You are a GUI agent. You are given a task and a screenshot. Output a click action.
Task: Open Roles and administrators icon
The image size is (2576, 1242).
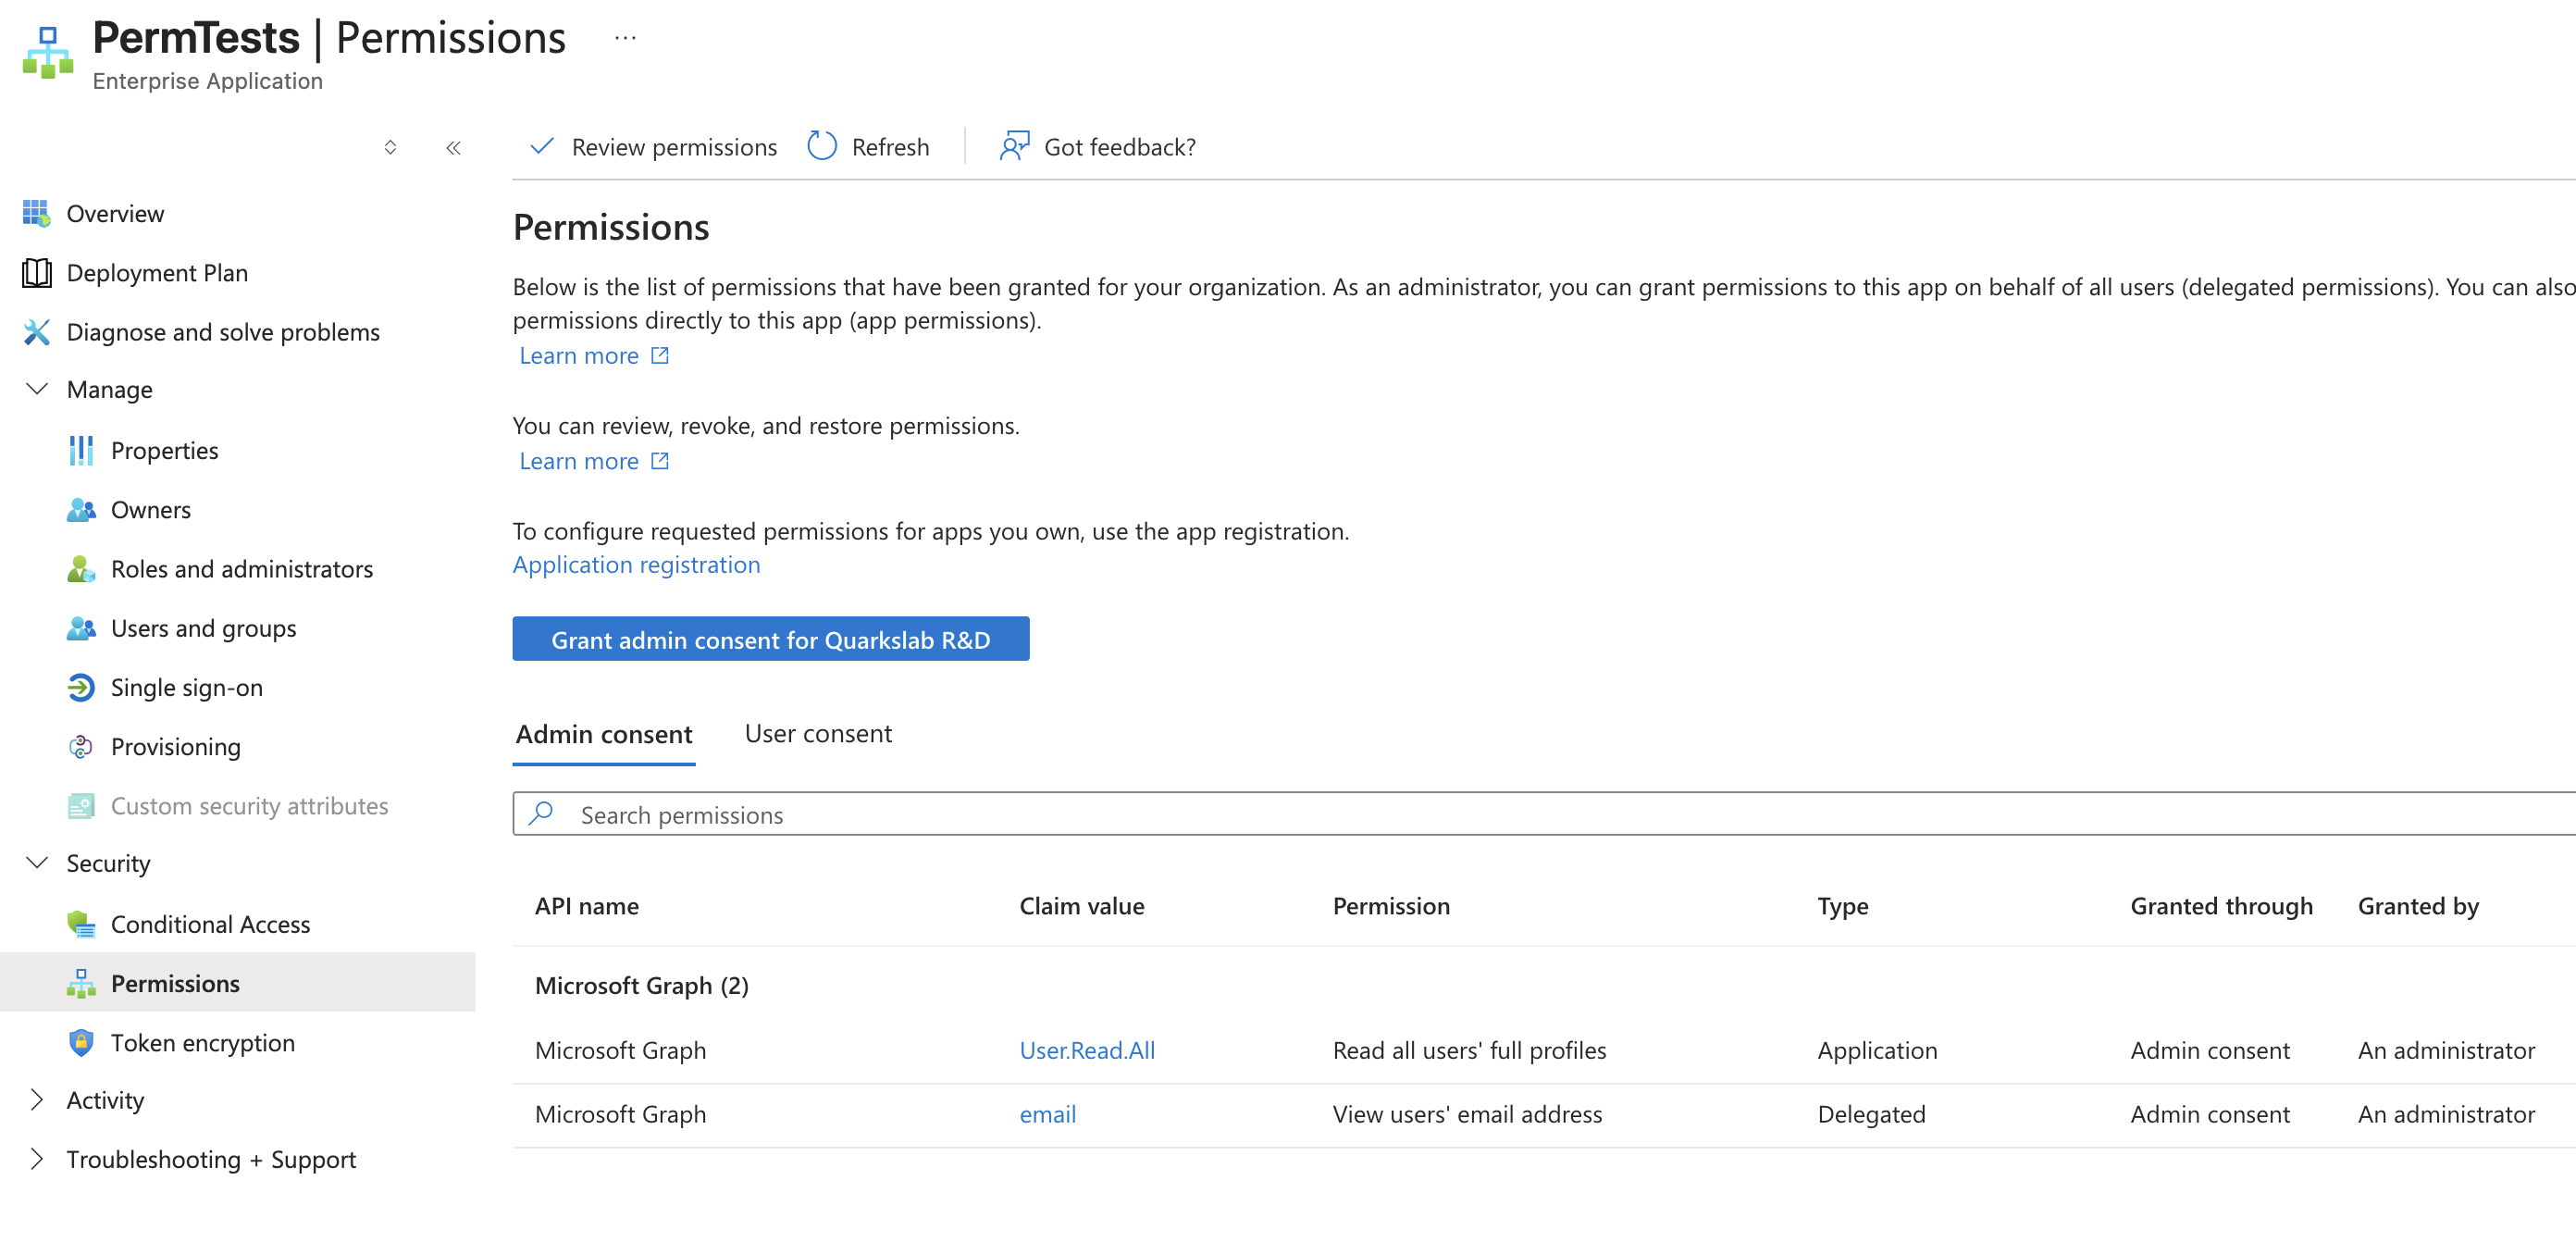tap(81, 569)
